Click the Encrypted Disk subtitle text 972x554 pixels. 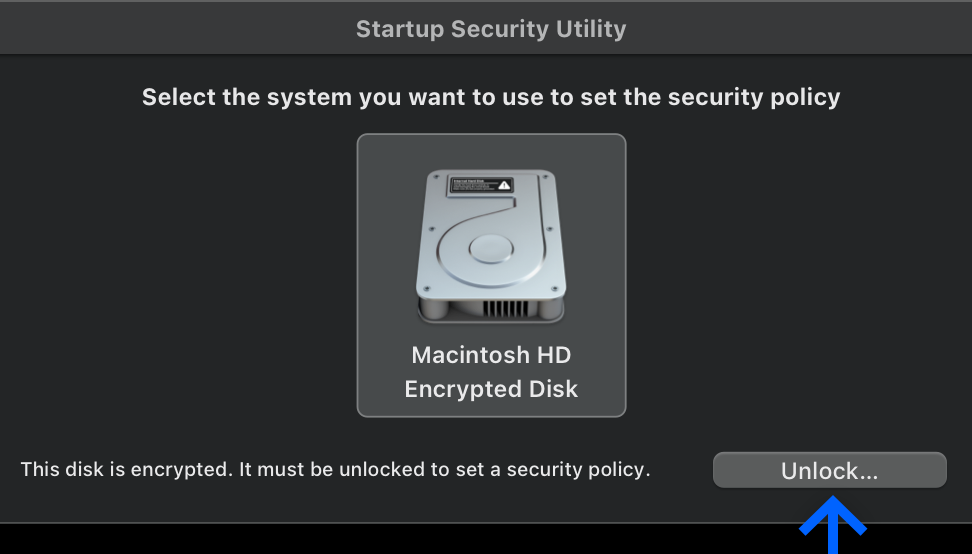[491, 389]
